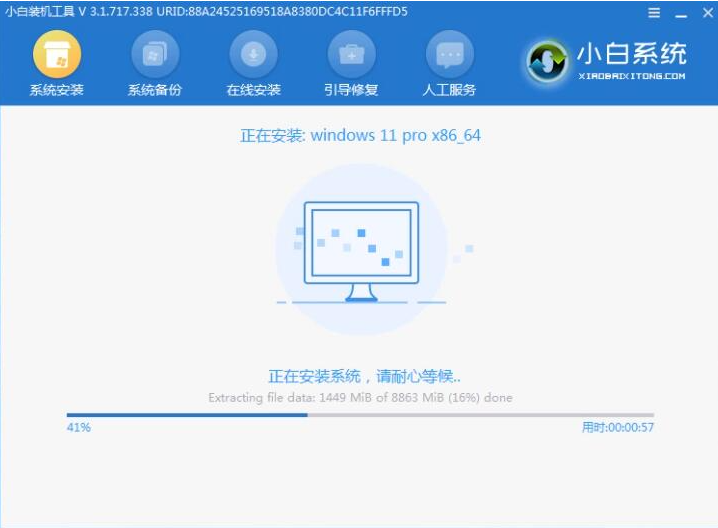
Task: Open the 系统备份 system backup icon
Action: [155, 54]
